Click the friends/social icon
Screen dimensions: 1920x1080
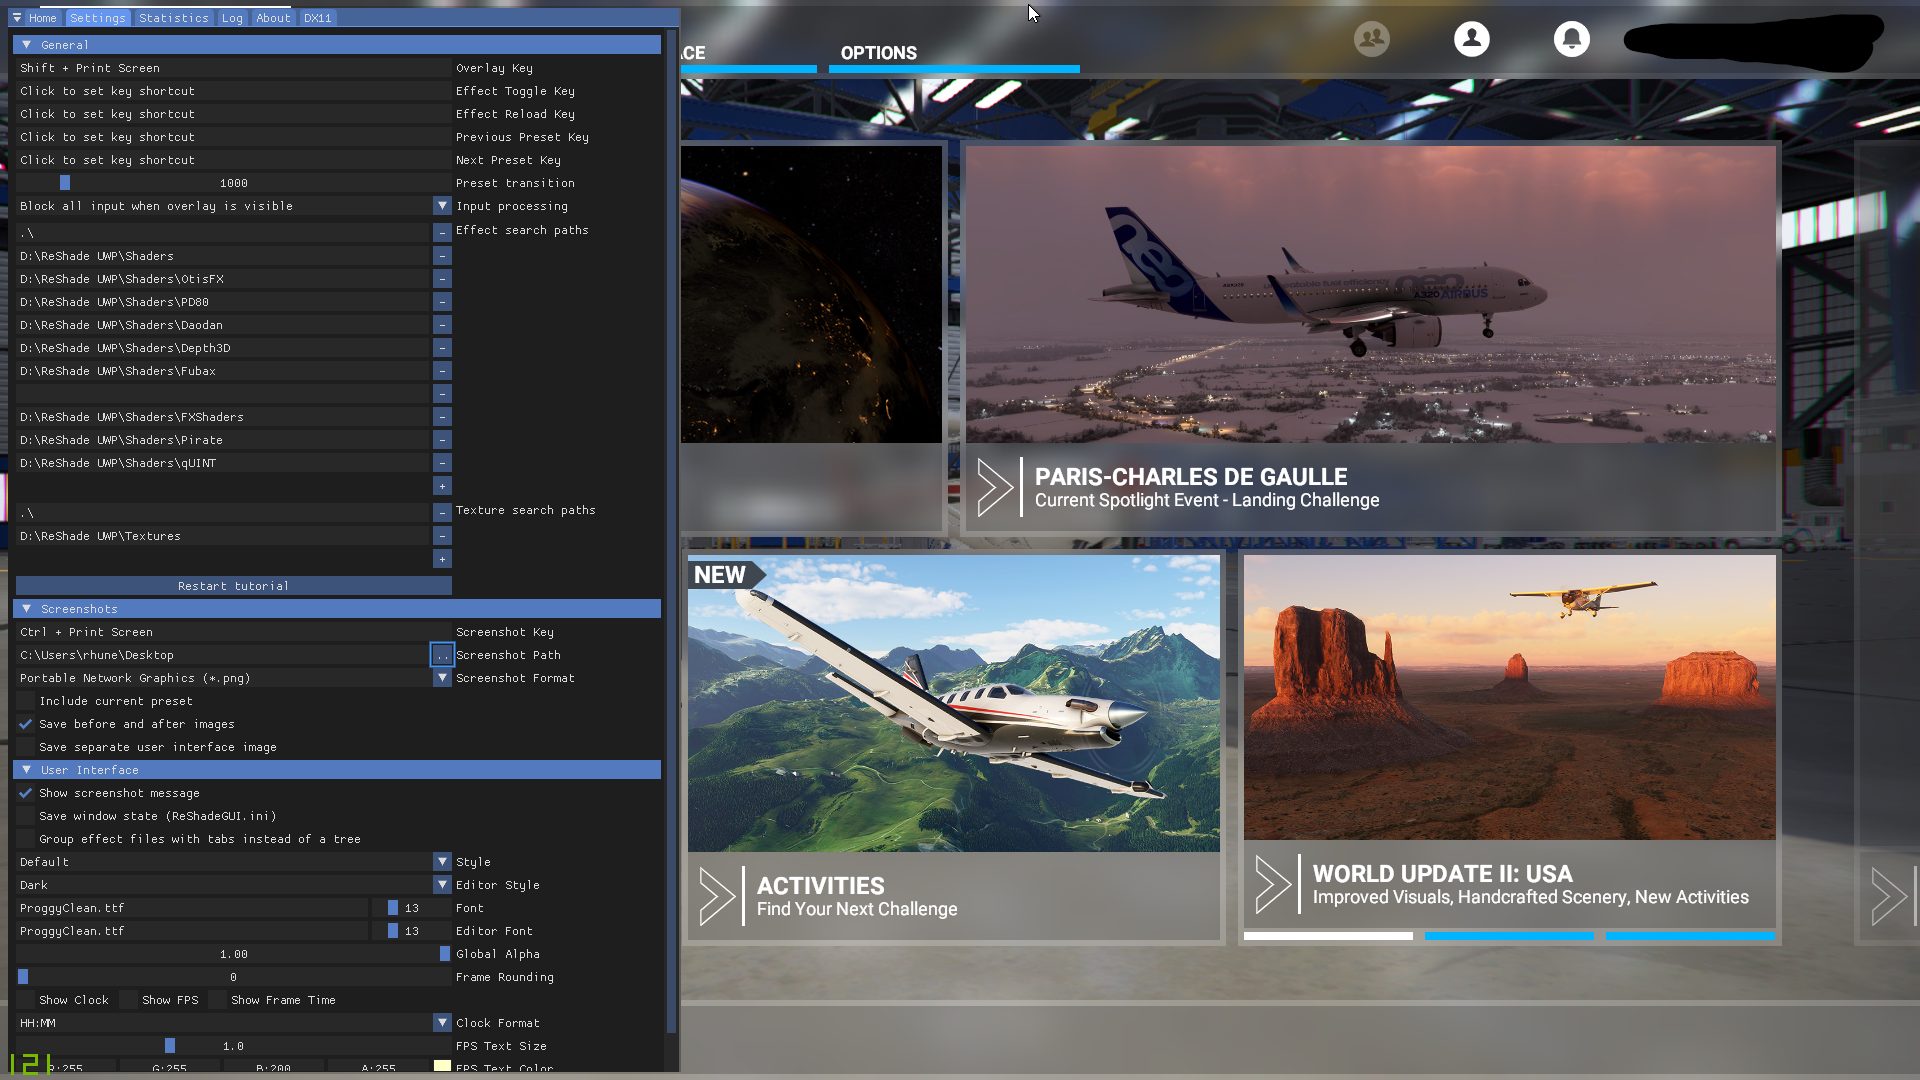tap(1371, 39)
